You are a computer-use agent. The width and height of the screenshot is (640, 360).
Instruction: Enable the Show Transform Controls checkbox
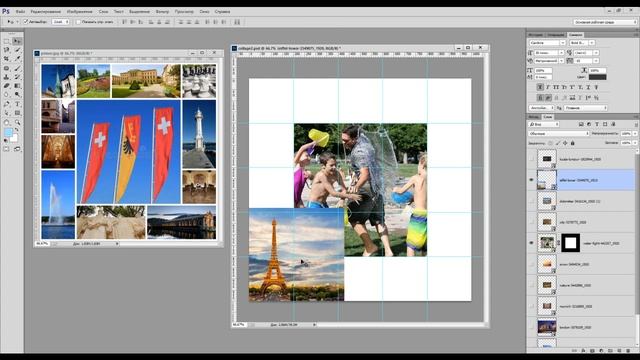point(78,22)
